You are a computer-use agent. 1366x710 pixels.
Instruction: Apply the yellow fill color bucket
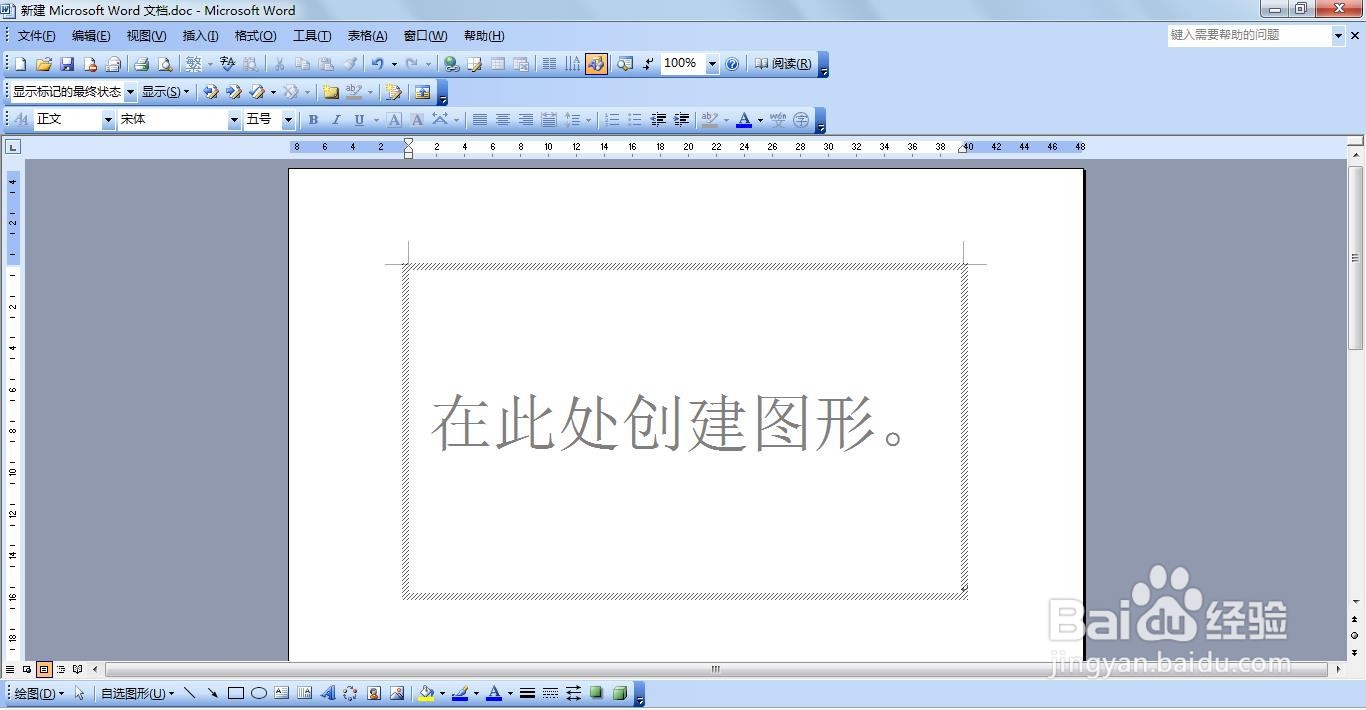(x=426, y=693)
